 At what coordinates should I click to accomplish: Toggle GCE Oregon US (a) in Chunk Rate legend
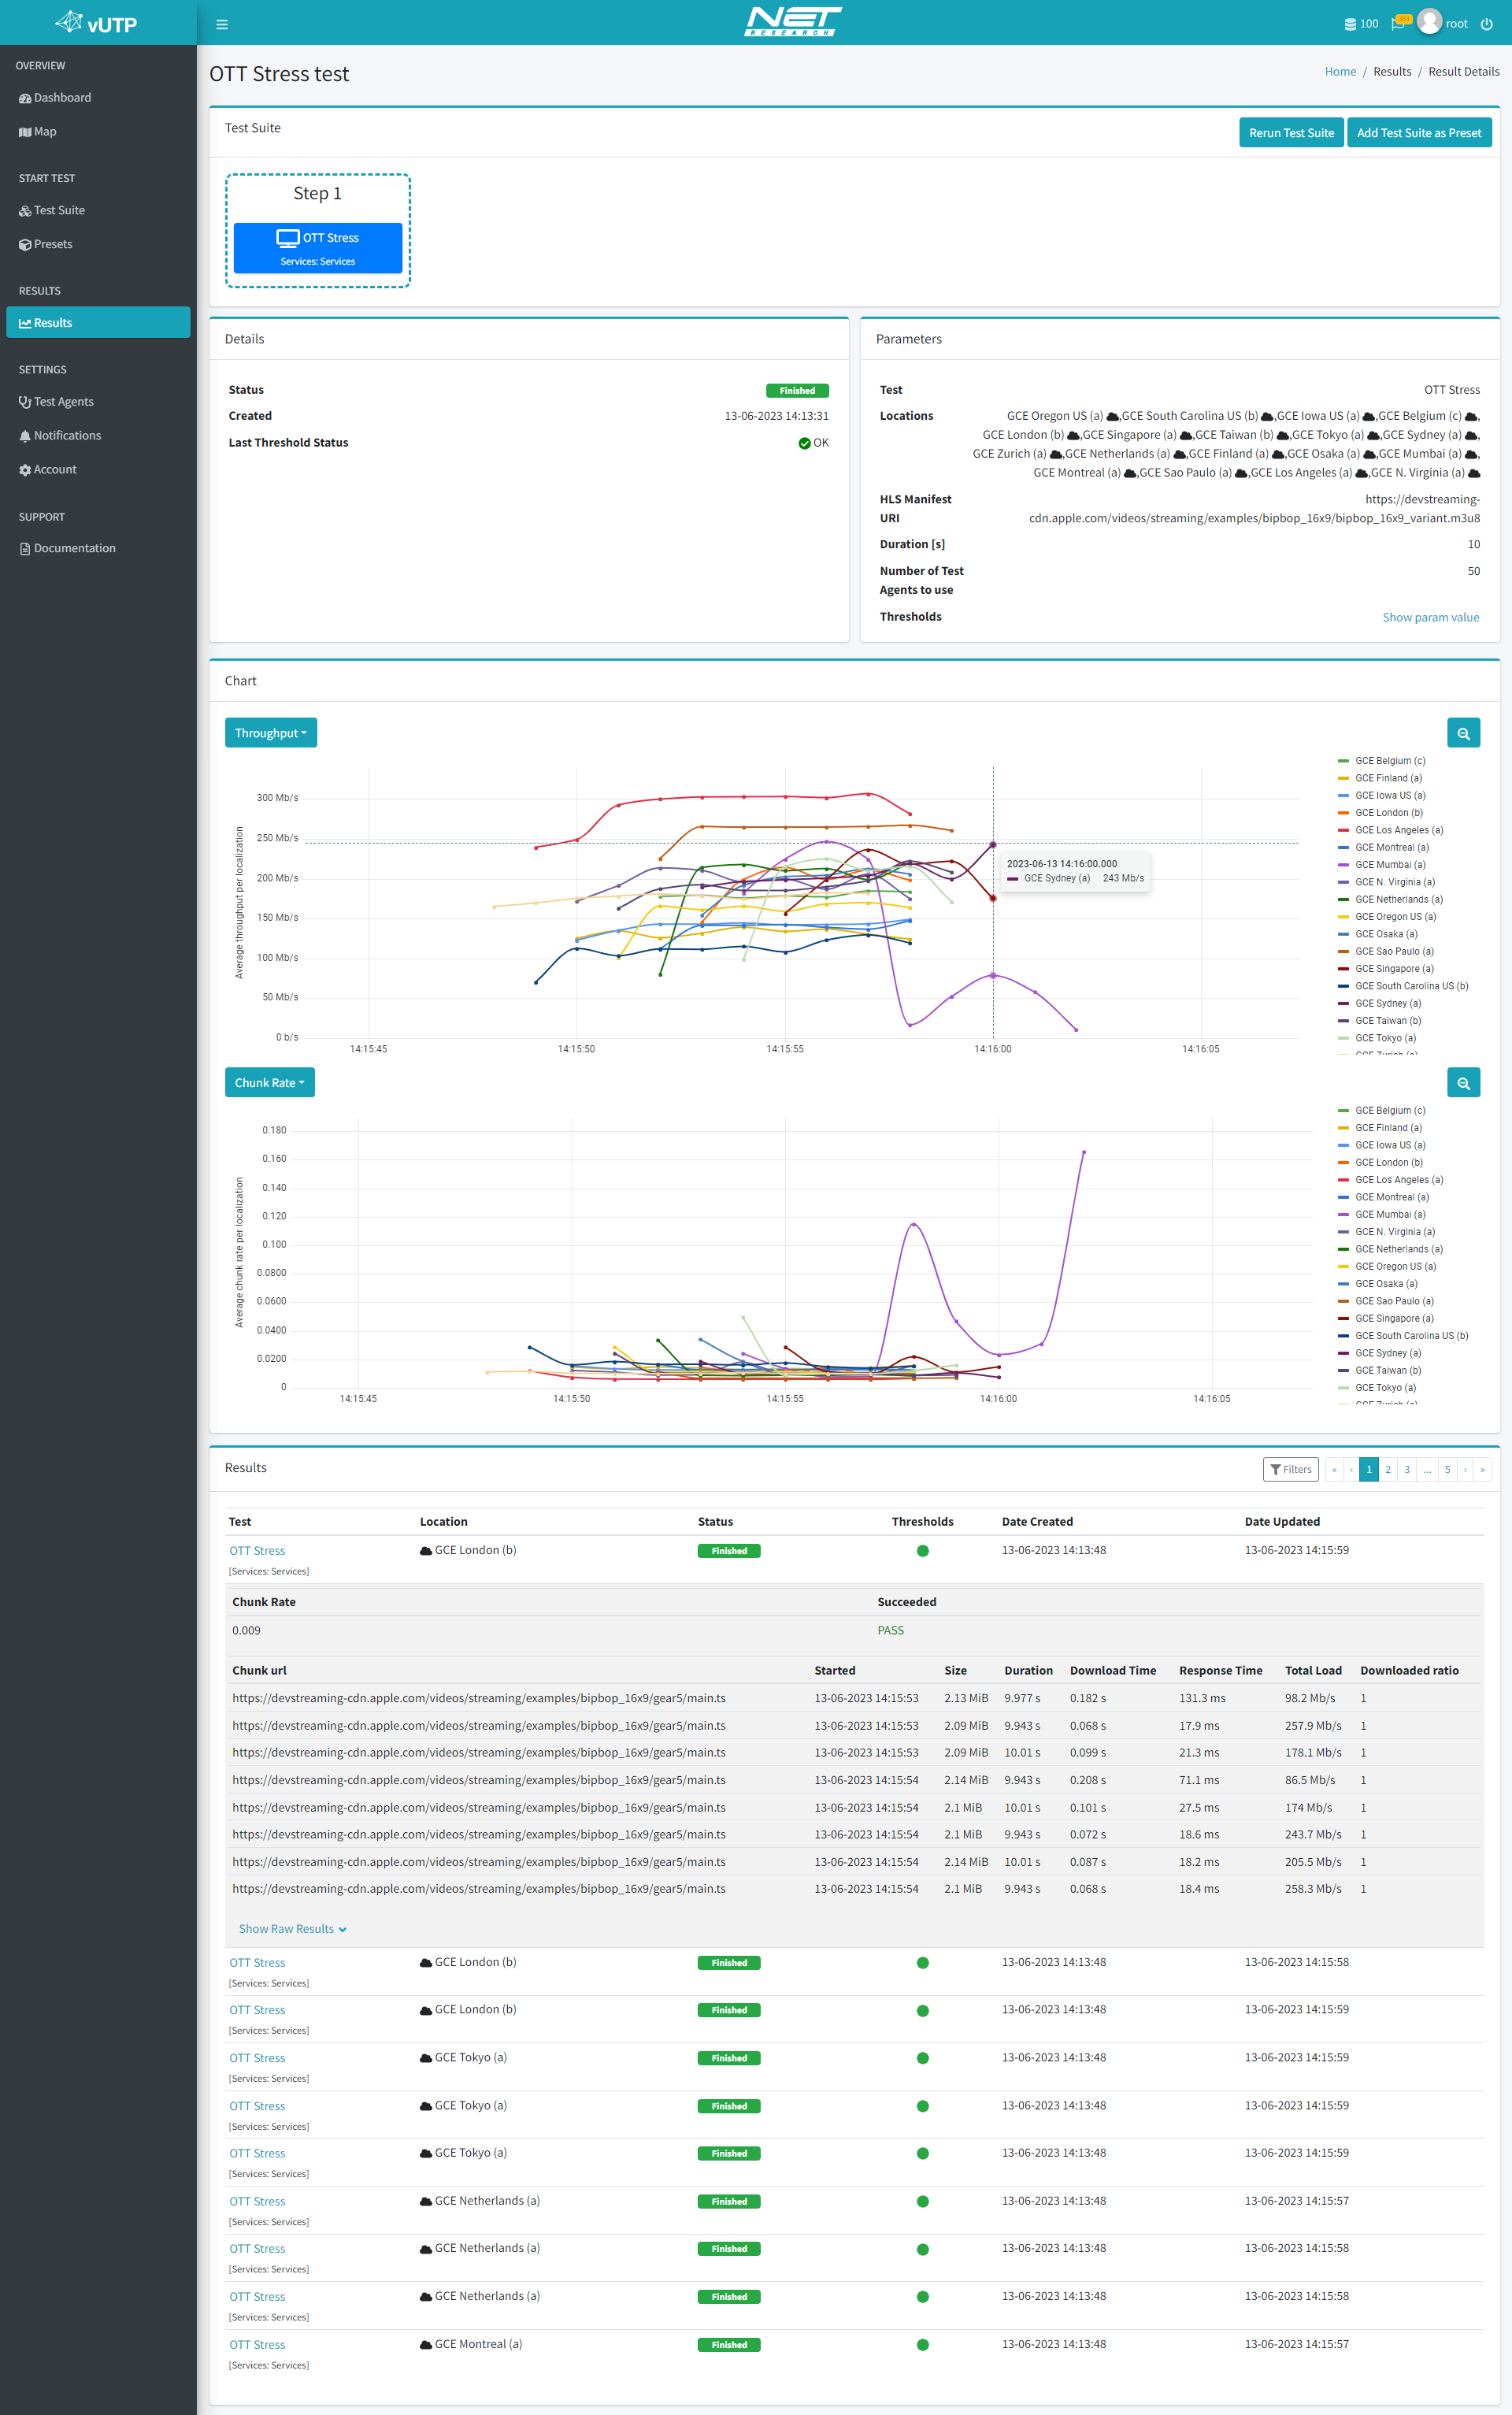(x=1387, y=1267)
